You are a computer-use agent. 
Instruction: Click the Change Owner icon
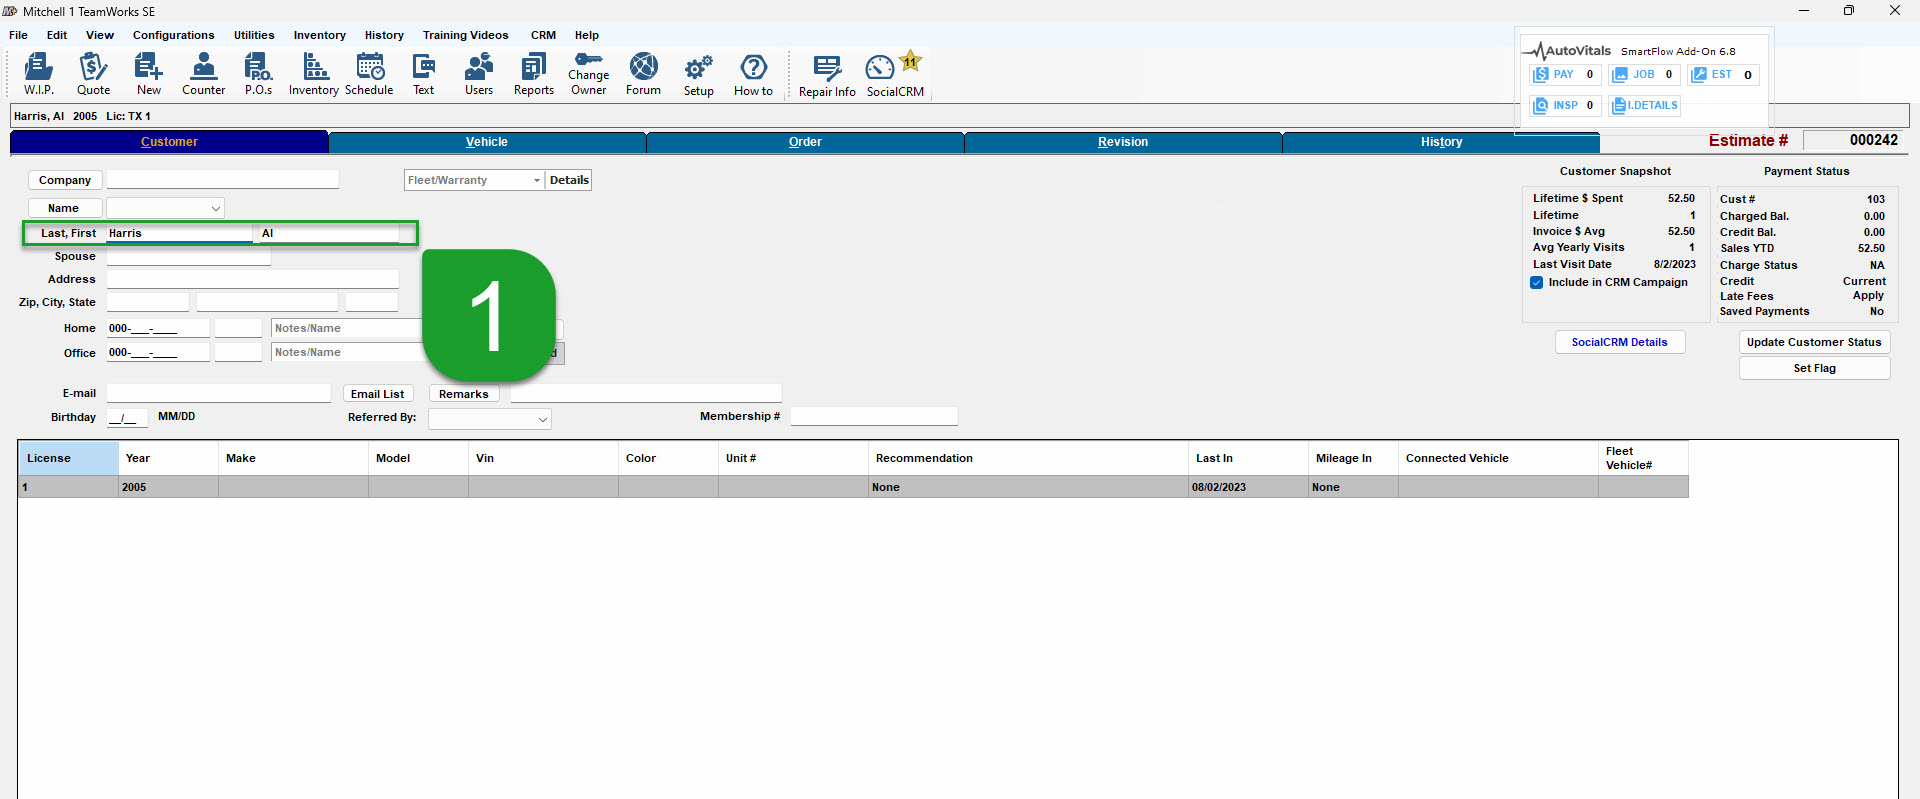pyautogui.click(x=589, y=74)
